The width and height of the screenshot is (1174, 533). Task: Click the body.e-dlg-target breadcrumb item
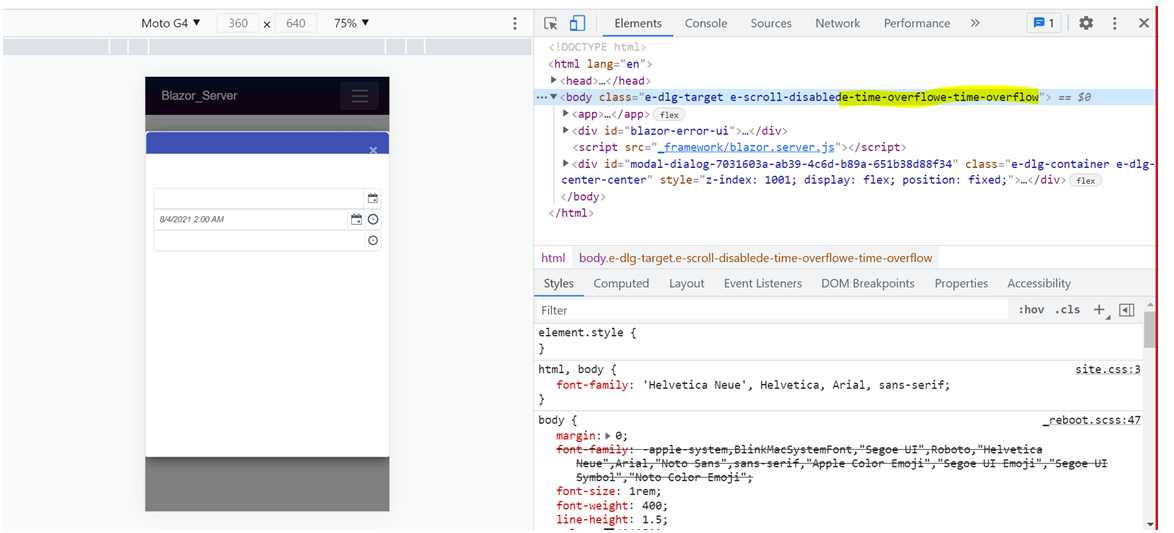coord(755,258)
